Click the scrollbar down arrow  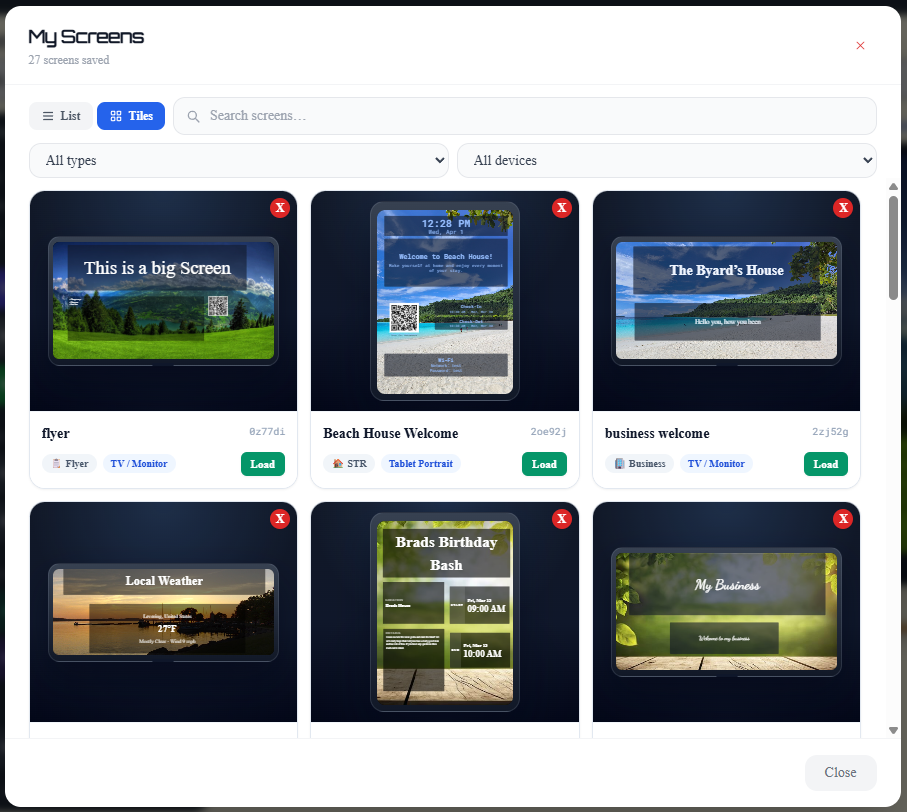coord(893,730)
